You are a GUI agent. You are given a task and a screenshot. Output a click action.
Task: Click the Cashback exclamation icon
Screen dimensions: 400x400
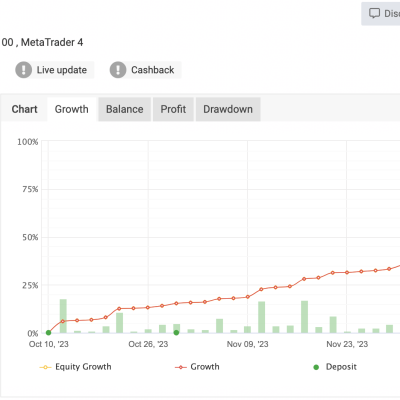(x=118, y=70)
